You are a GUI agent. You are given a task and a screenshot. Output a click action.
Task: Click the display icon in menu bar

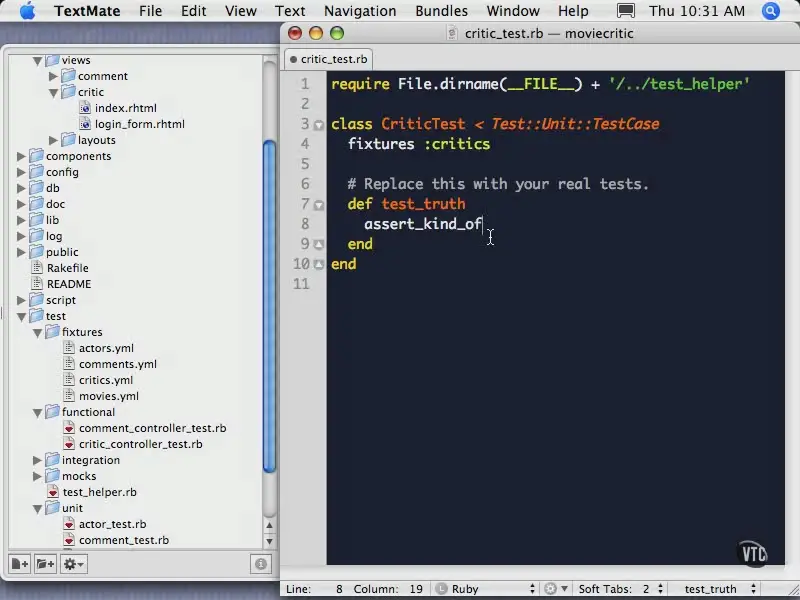point(626,11)
